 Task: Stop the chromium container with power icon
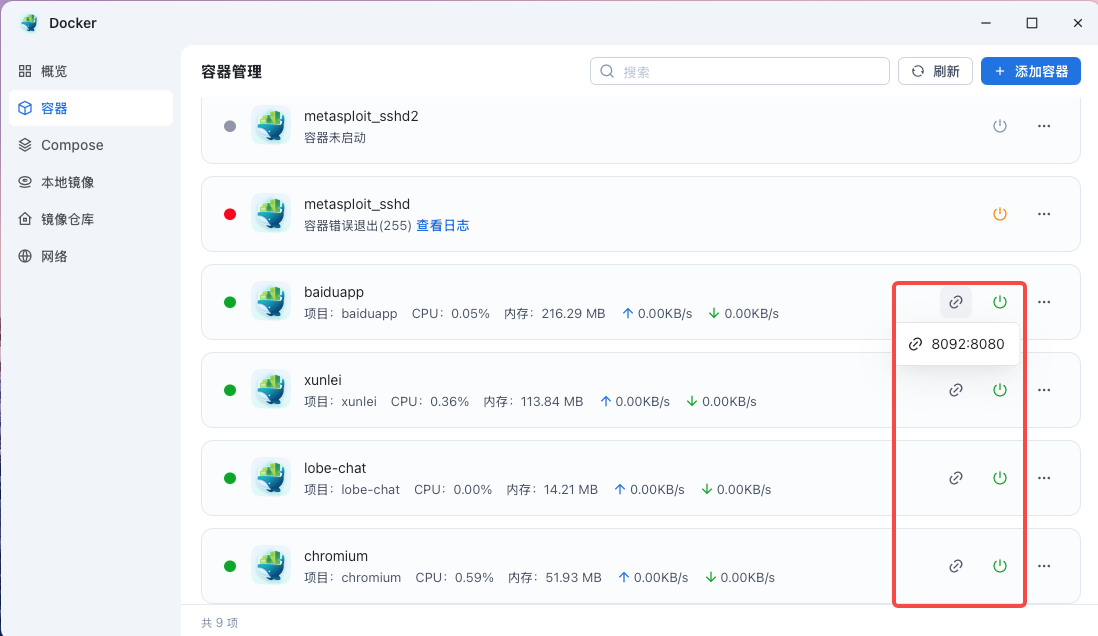pos(1000,566)
